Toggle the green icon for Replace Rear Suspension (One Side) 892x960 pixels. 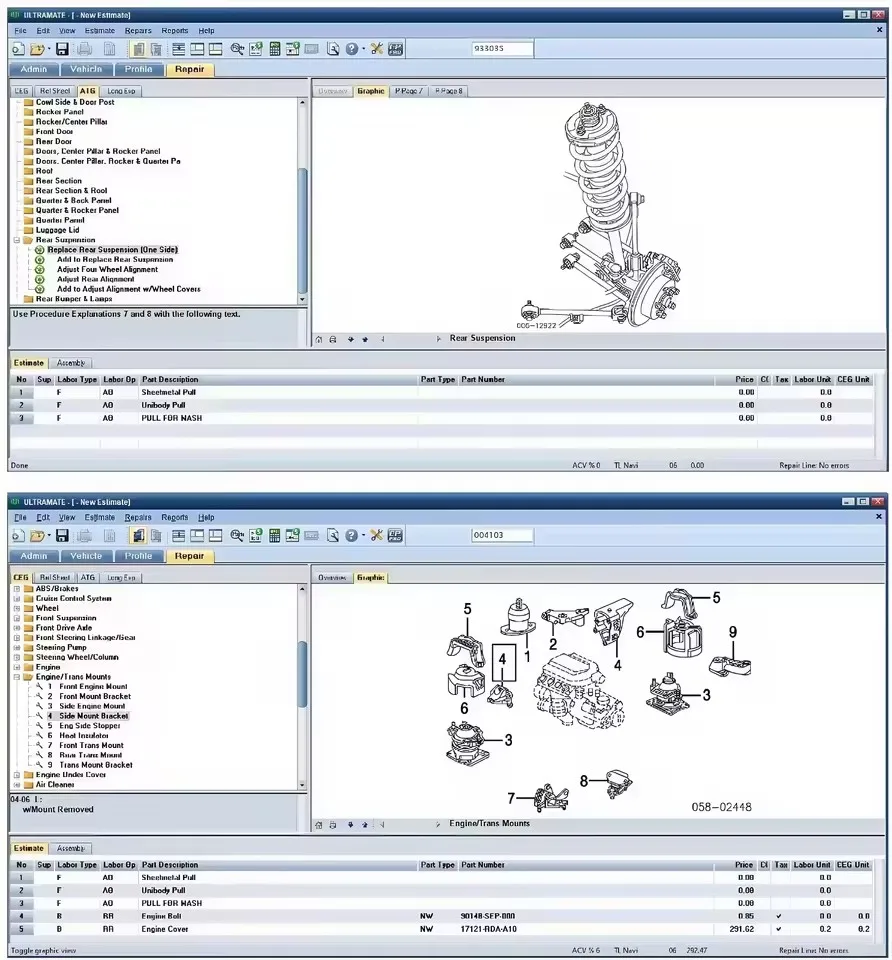pyautogui.click(x=40, y=250)
